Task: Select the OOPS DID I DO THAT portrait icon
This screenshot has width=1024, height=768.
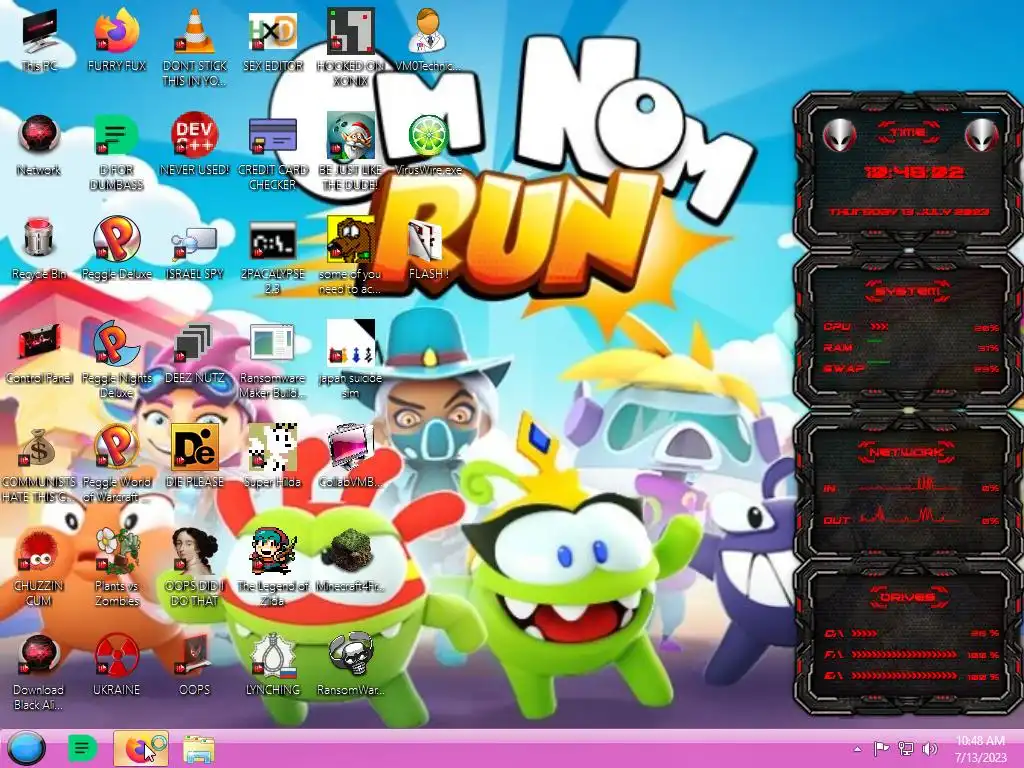Action: (195, 552)
